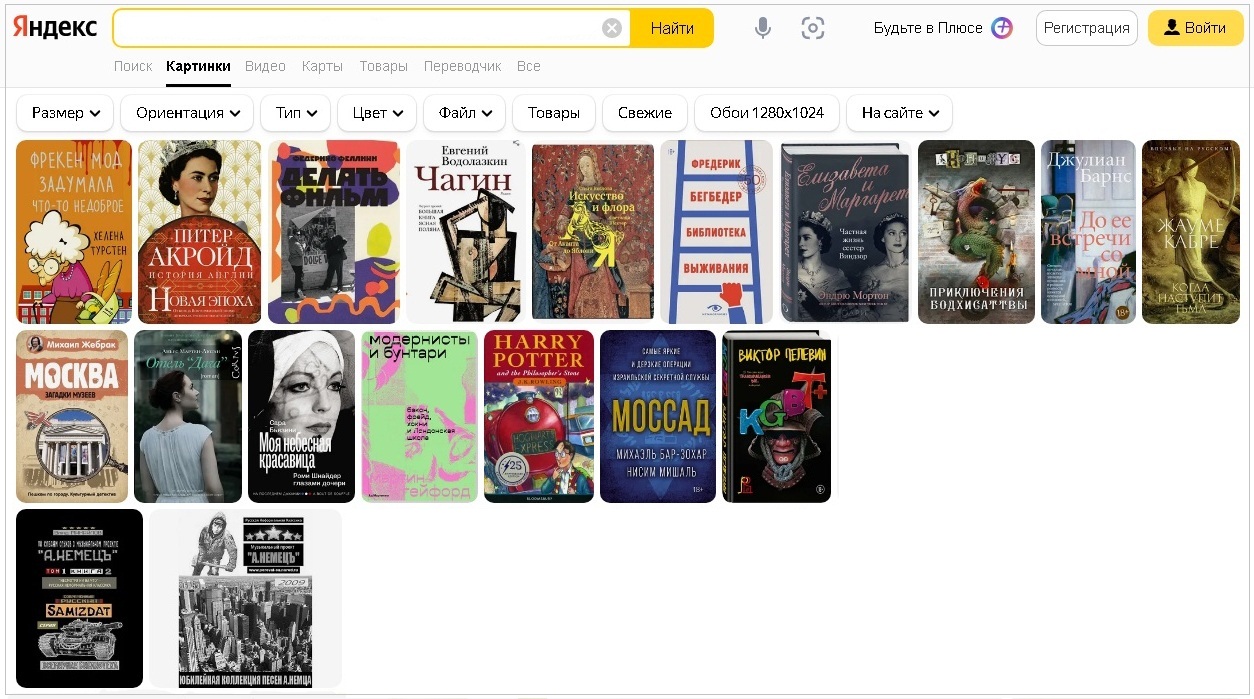This screenshot has height=699, width=1254.
Task: Click the Yandex Plus round icon
Action: [x=1002, y=28]
